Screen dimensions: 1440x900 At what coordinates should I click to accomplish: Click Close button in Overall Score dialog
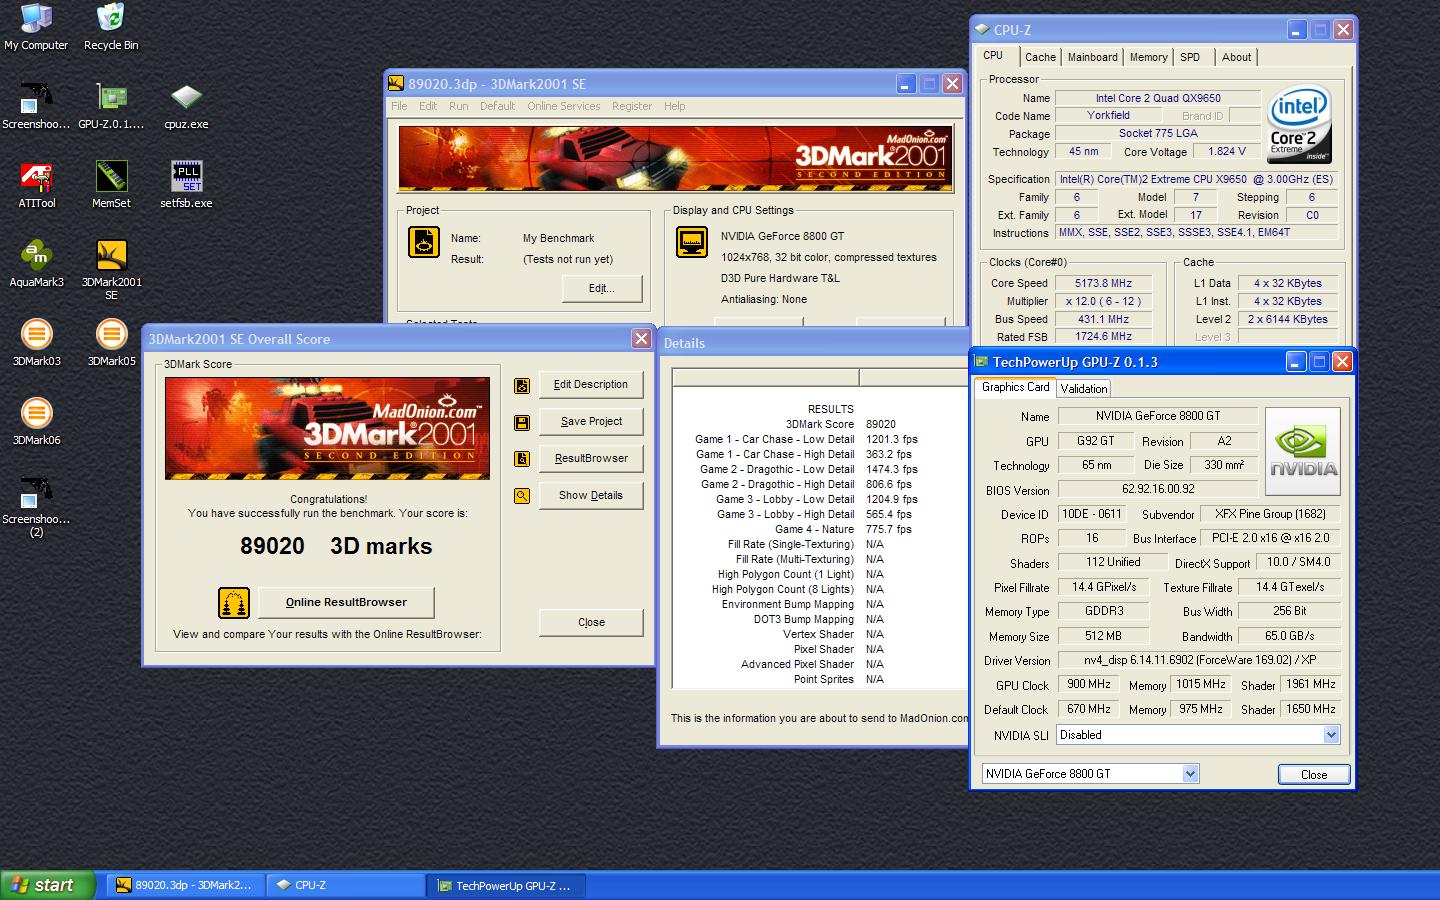pyautogui.click(x=591, y=622)
